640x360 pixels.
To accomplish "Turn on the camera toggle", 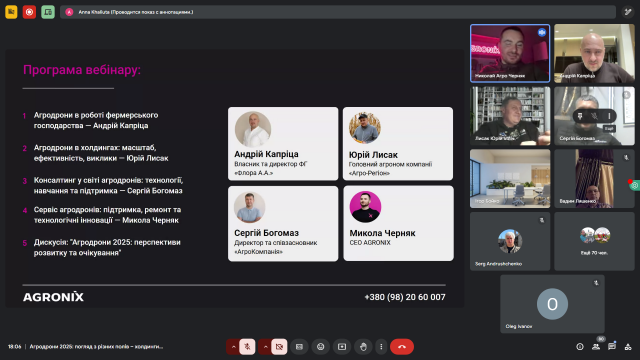I will coord(279,347).
